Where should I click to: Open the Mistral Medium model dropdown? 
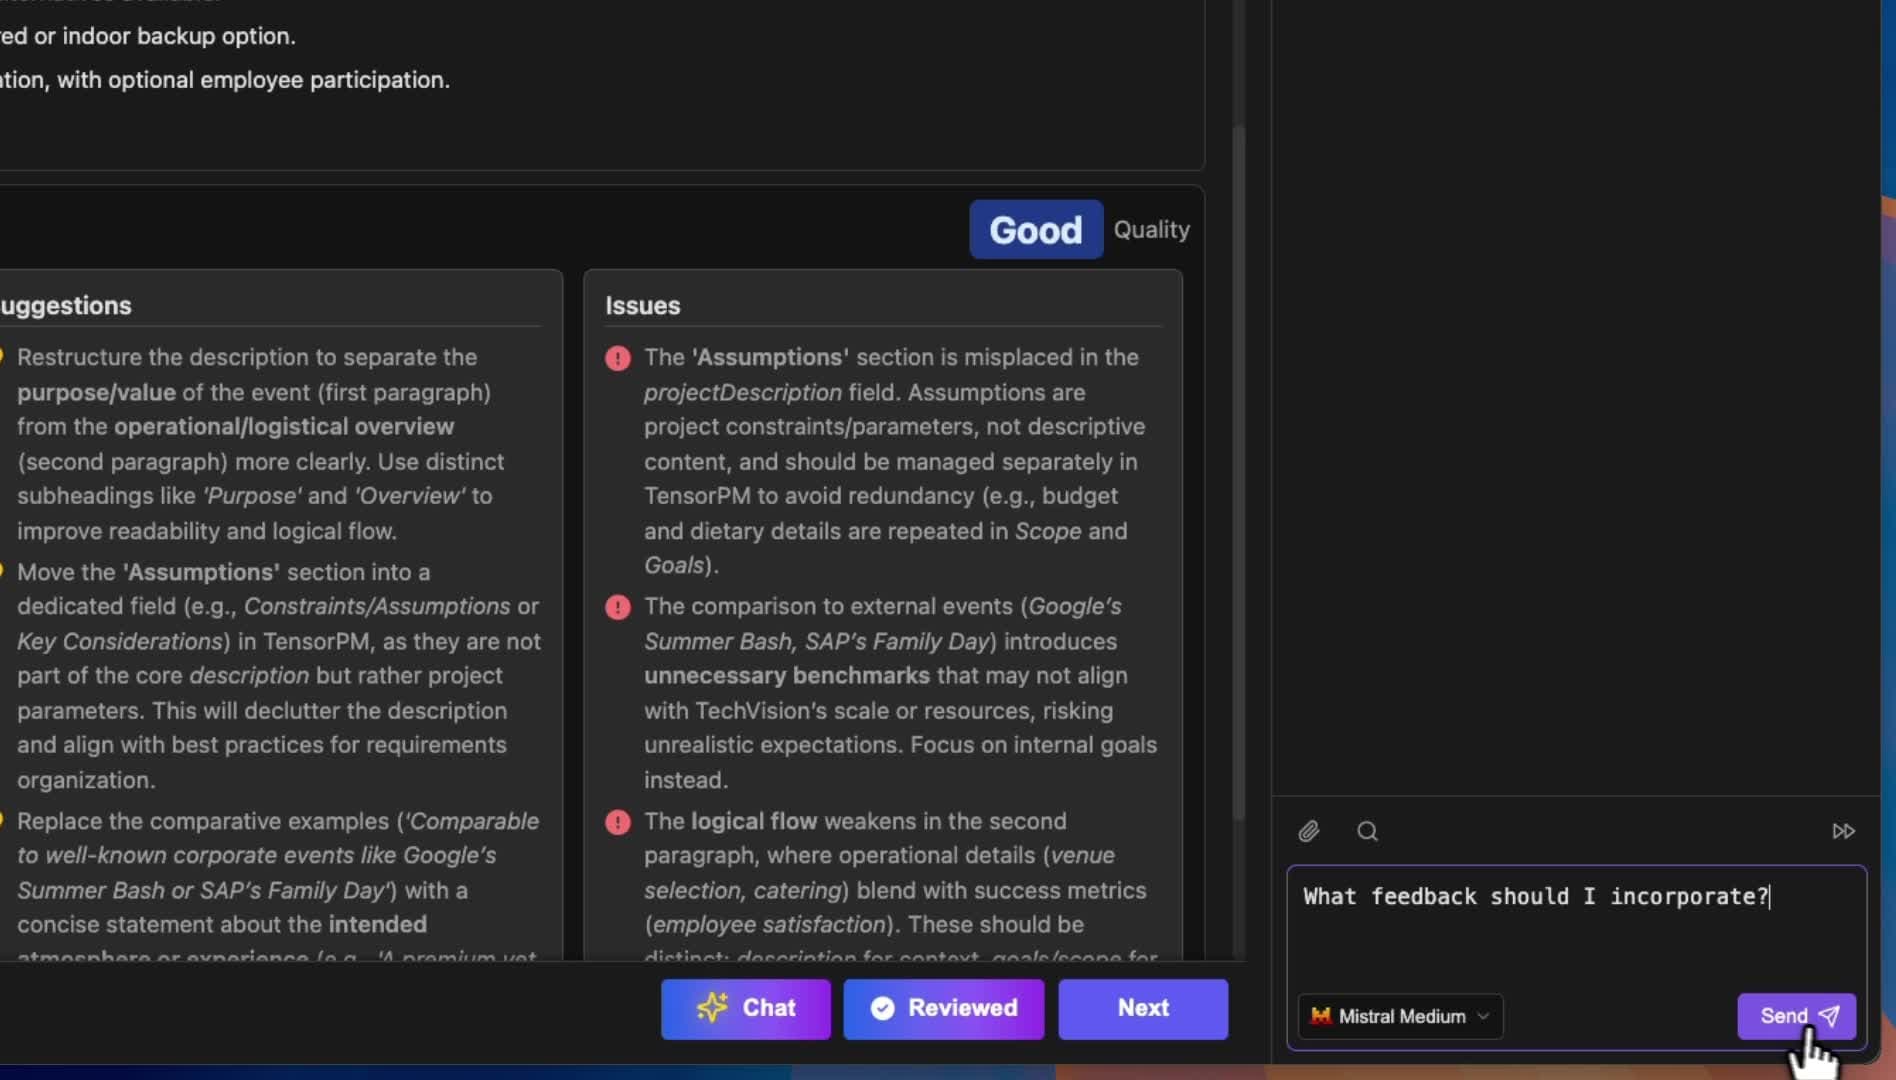[1400, 1016]
